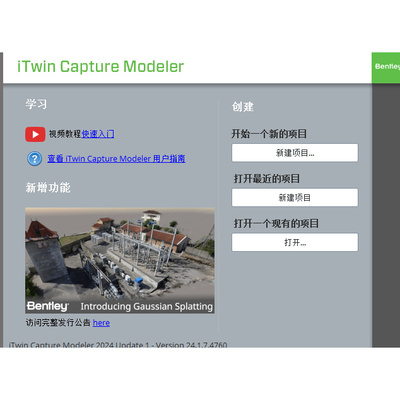Click the 开始一个新的项目 label
The image size is (400, 400).
[x=269, y=134]
